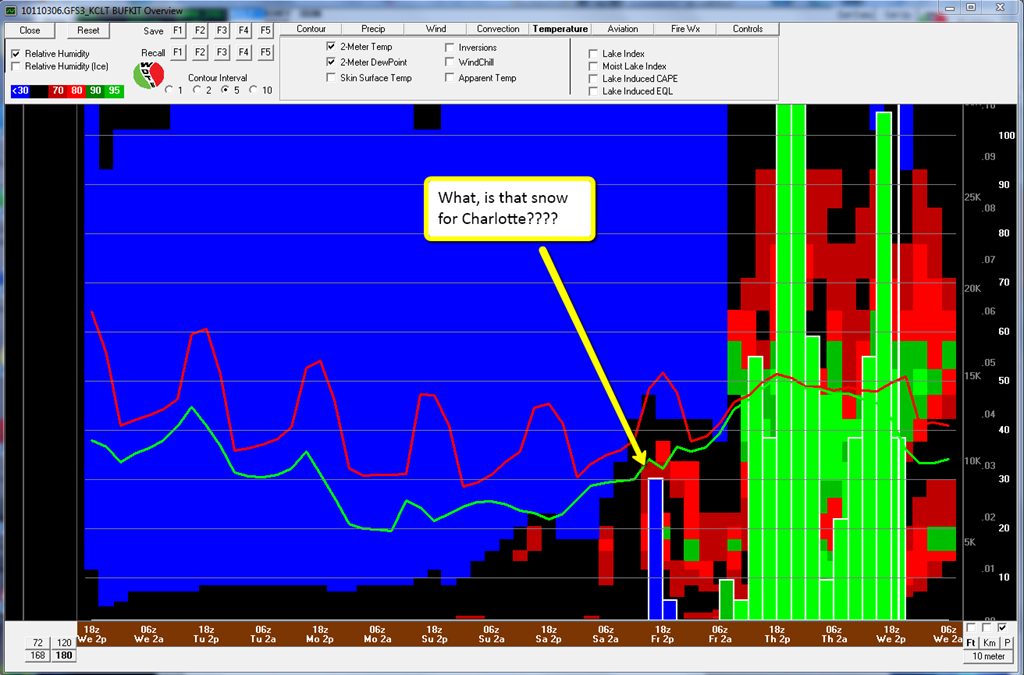Viewport: 1024px width, 675px height.
Task: Set forecast range to 72 hours
Action: click(x=38, y=642)
